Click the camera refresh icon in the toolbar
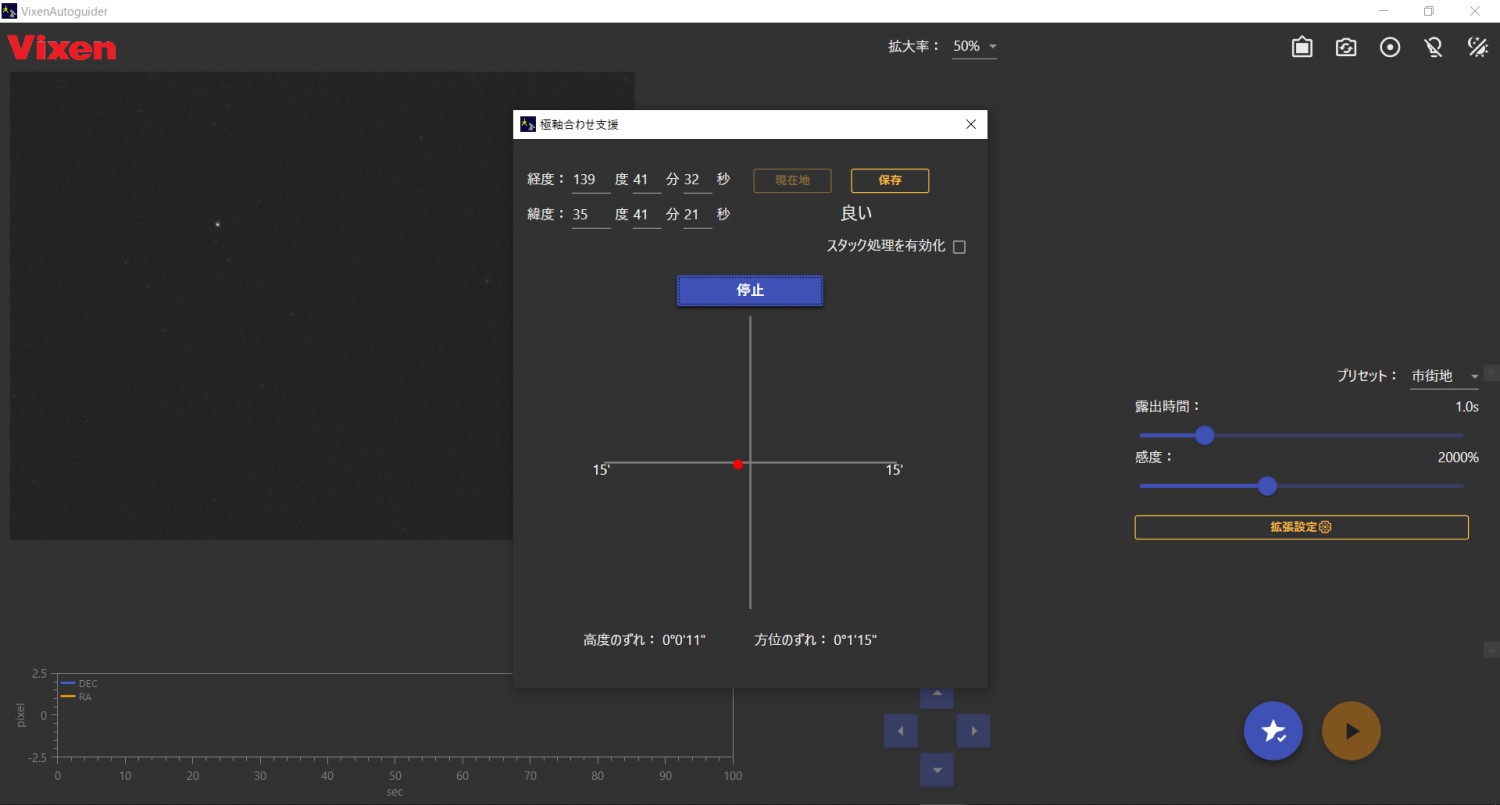The height and width of the screenshot is (805, 1500). 1345,46
